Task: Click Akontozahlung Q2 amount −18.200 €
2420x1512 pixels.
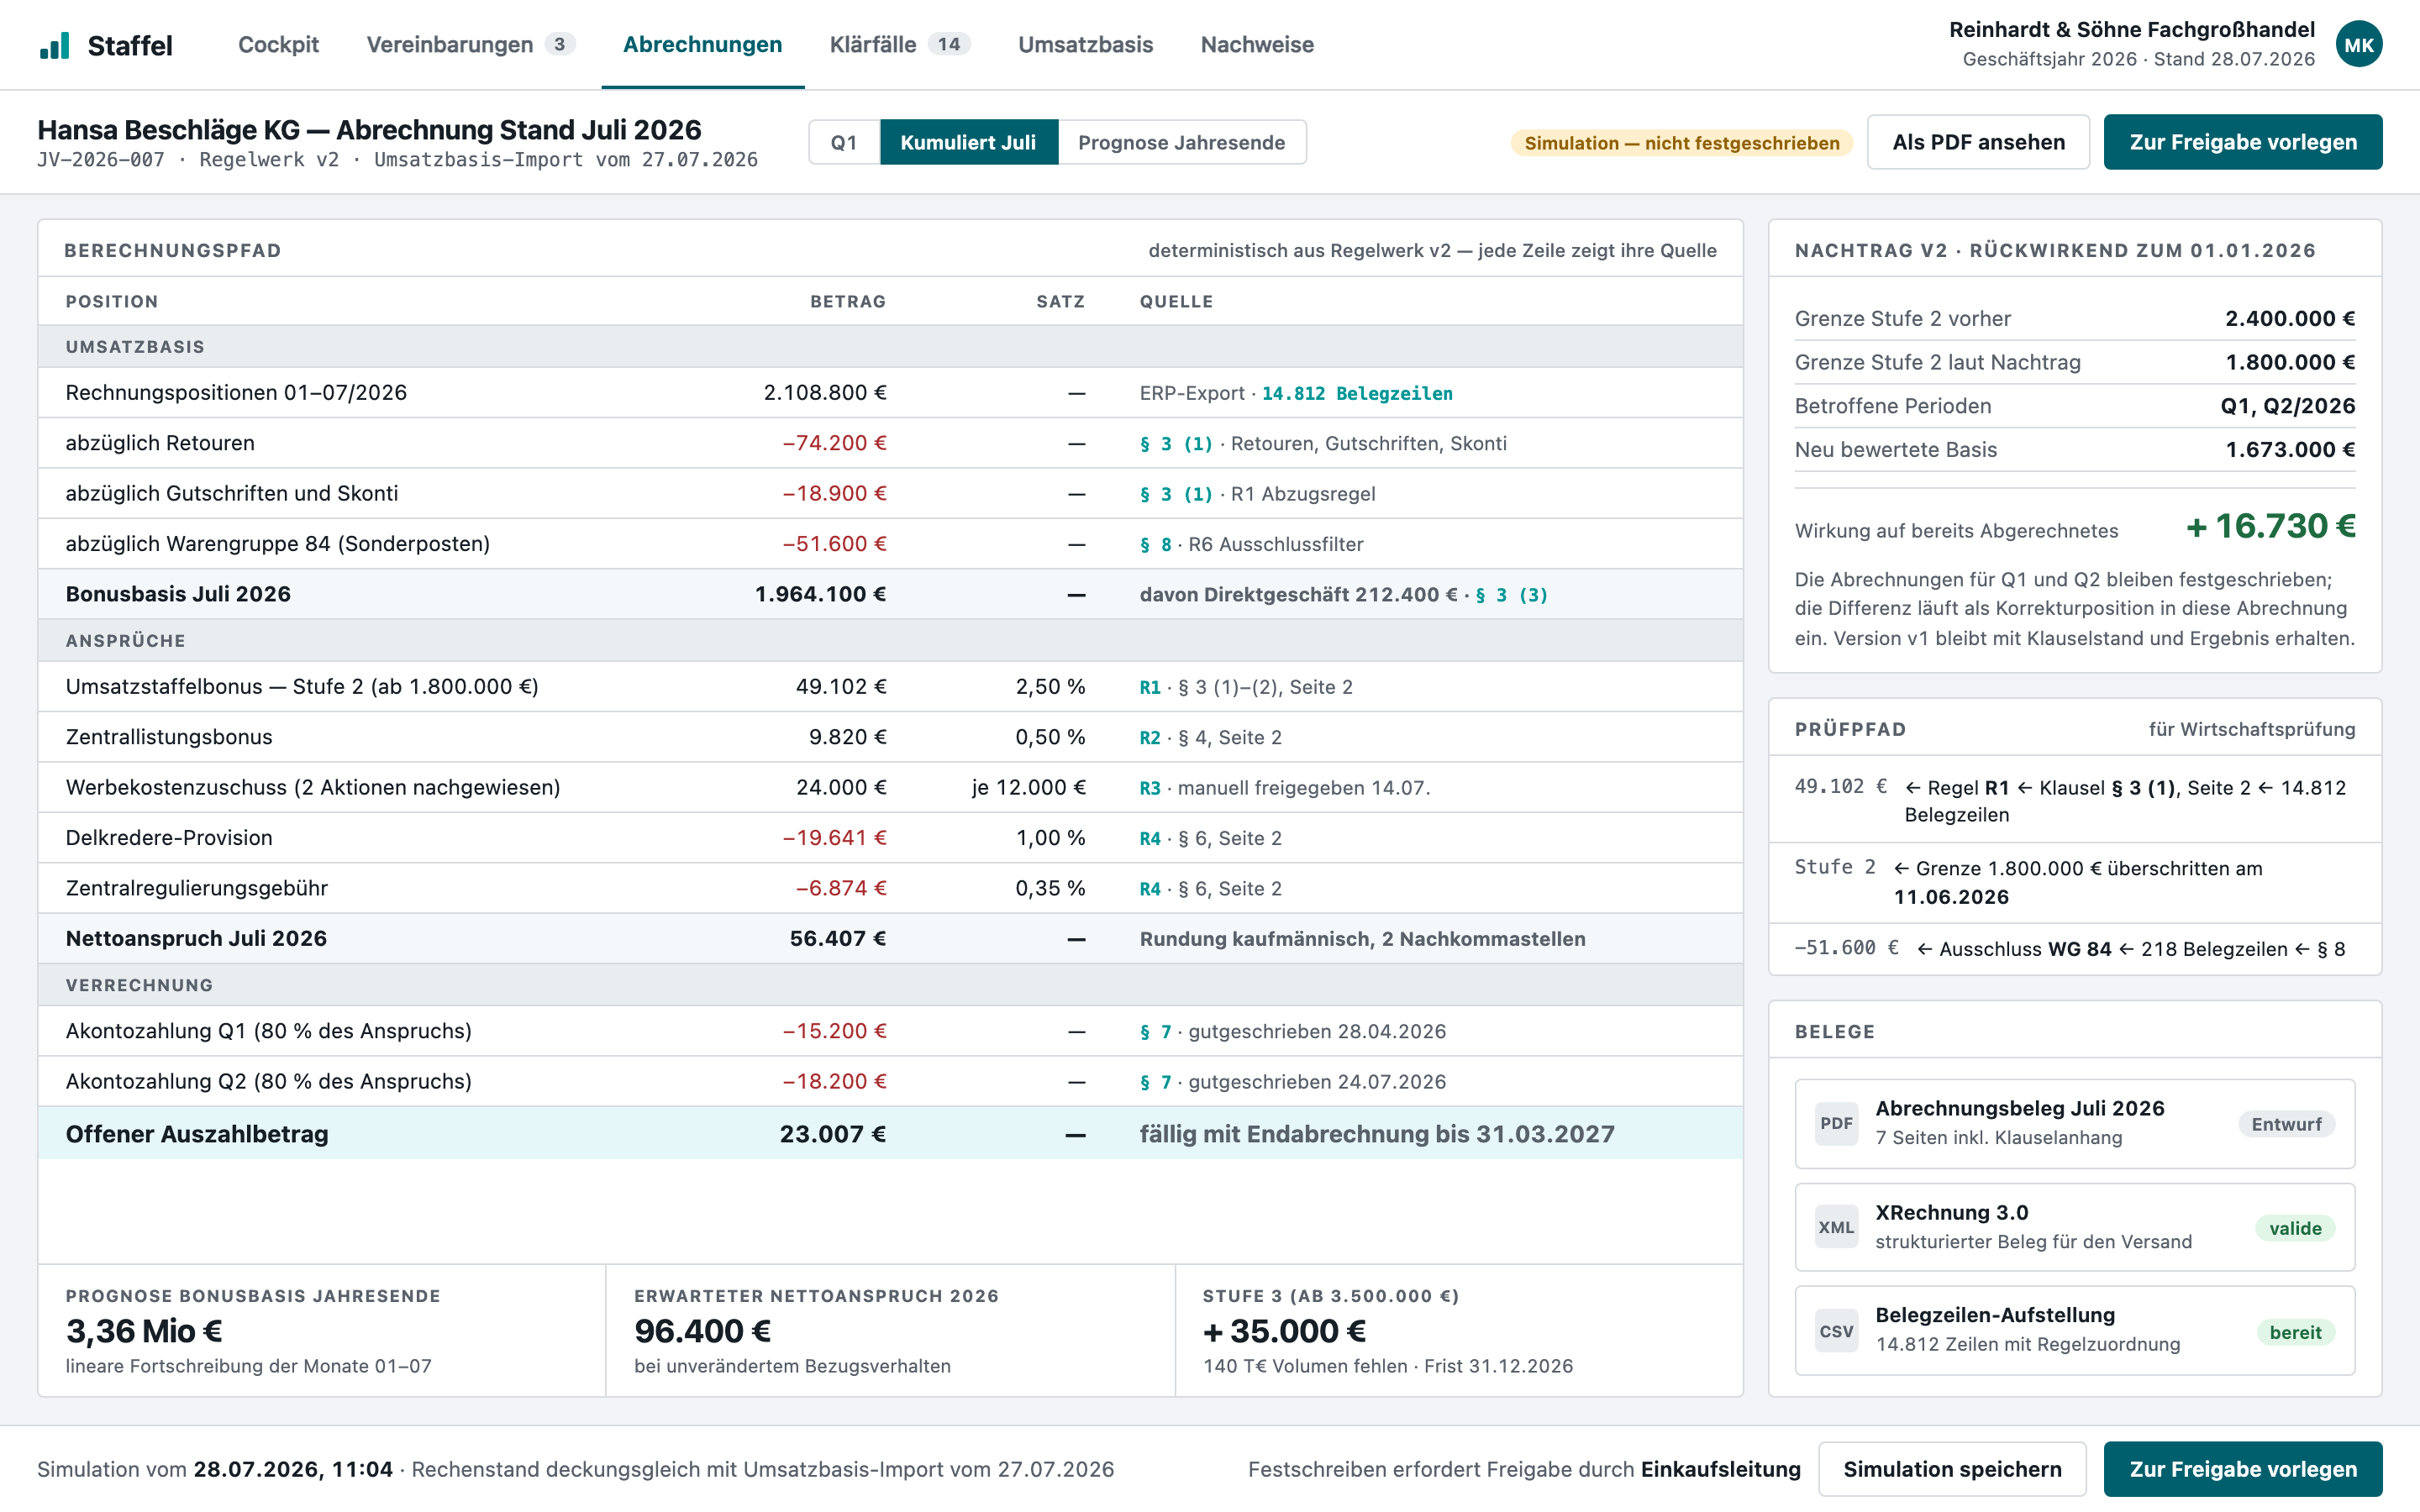Action: 834,1081
